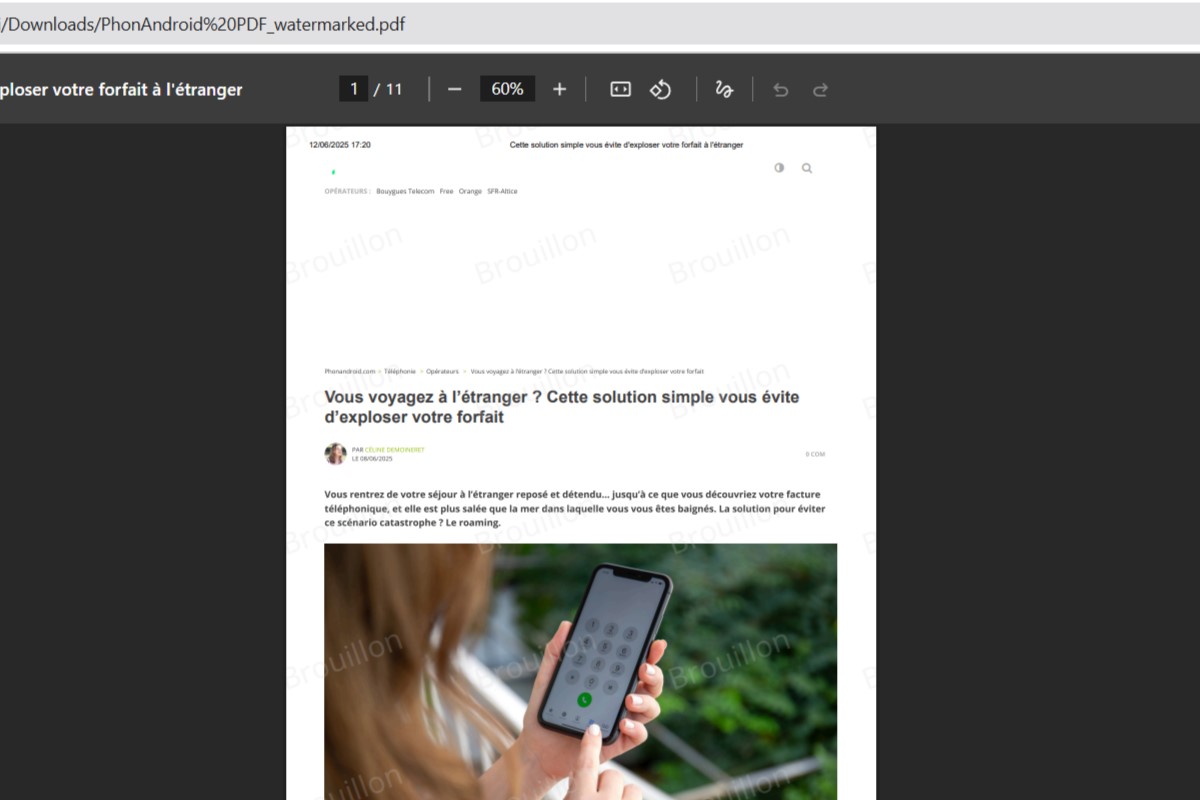Click the search magnifier on the page
The width and height of the screenshot is (1200, 800).
tap(807, 168)
